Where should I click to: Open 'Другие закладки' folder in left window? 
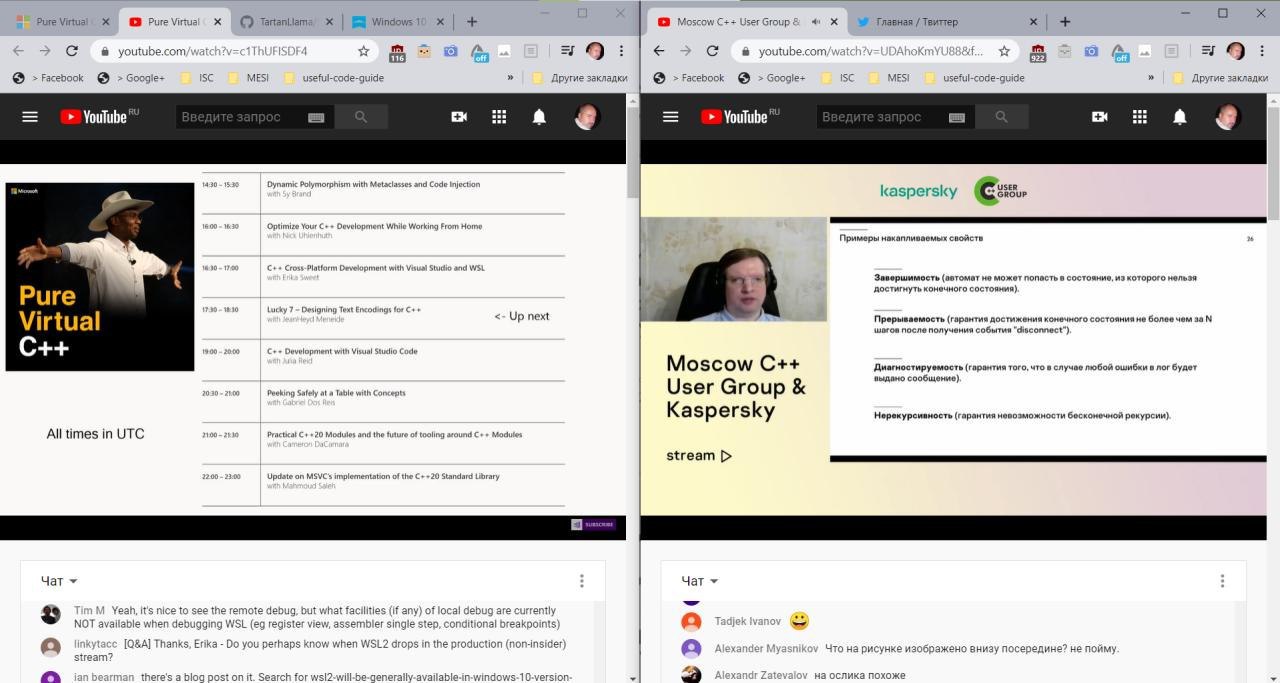pyautogui.click(x=580, y=77)
